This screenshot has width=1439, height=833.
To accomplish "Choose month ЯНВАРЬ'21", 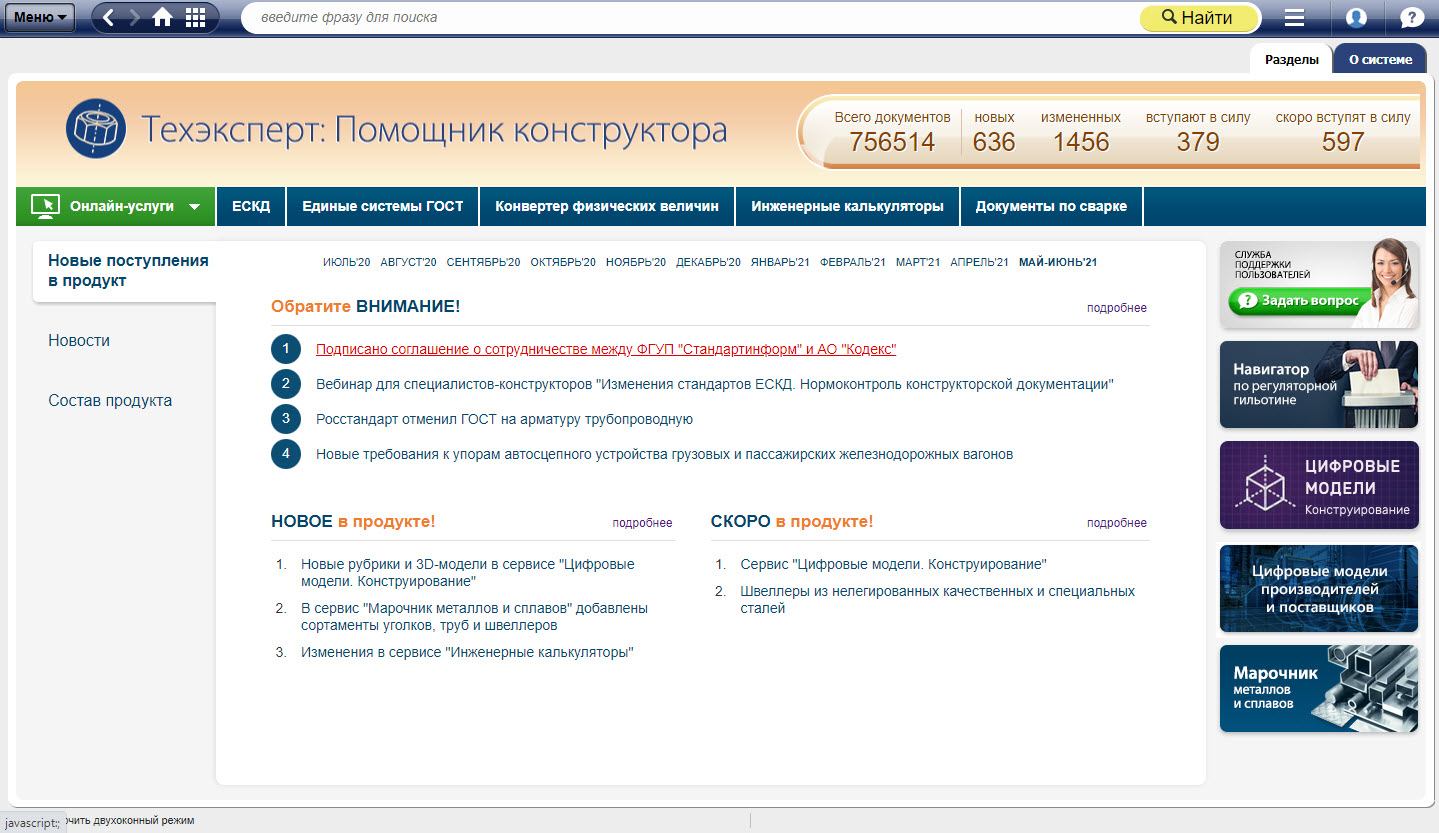I will 780,263.
